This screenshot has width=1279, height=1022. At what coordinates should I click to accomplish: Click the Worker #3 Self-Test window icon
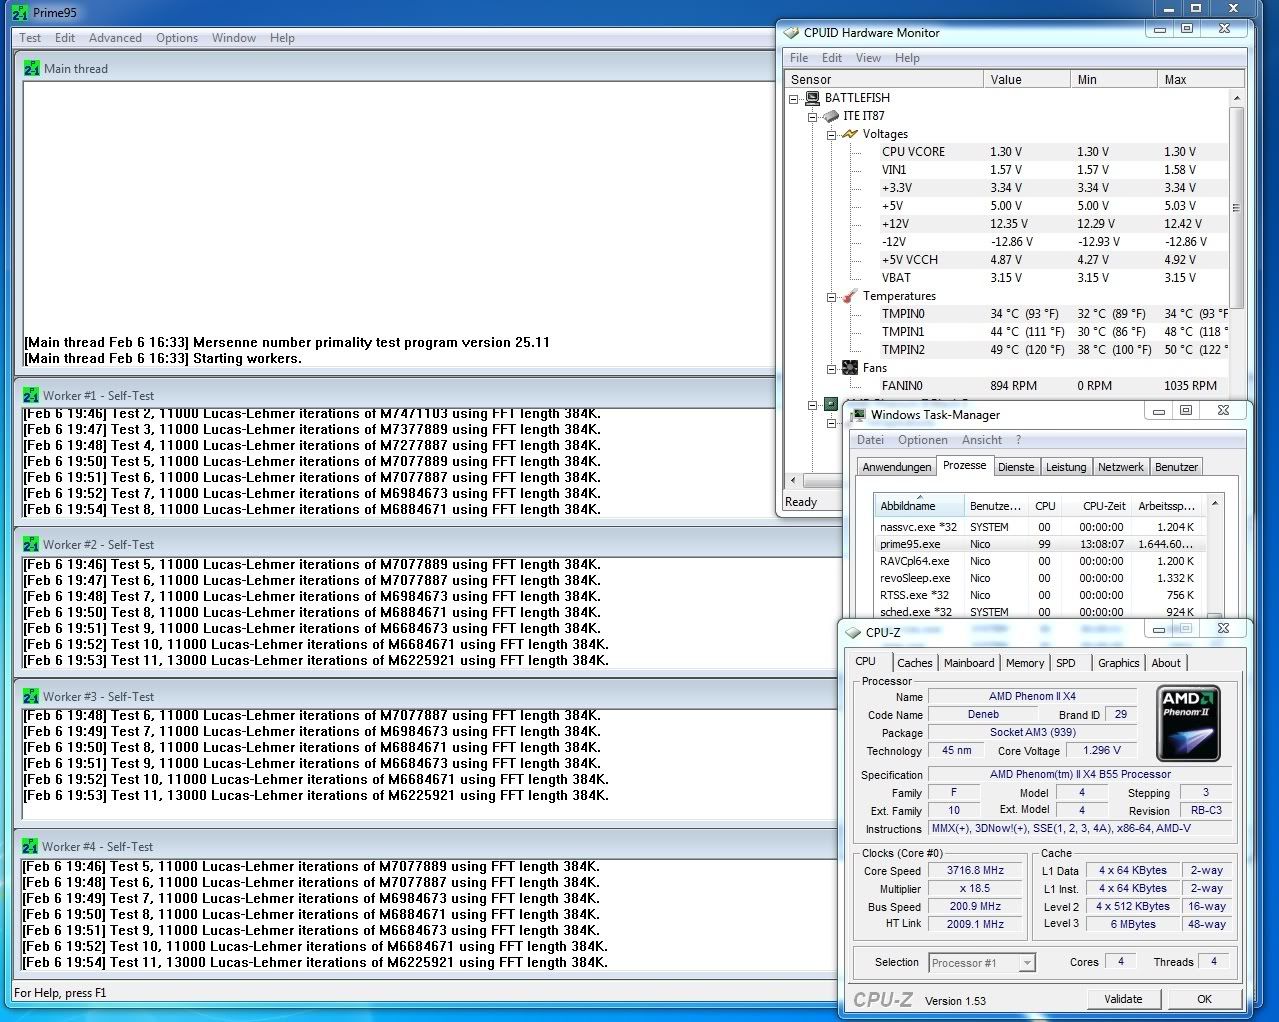(30, 697)
